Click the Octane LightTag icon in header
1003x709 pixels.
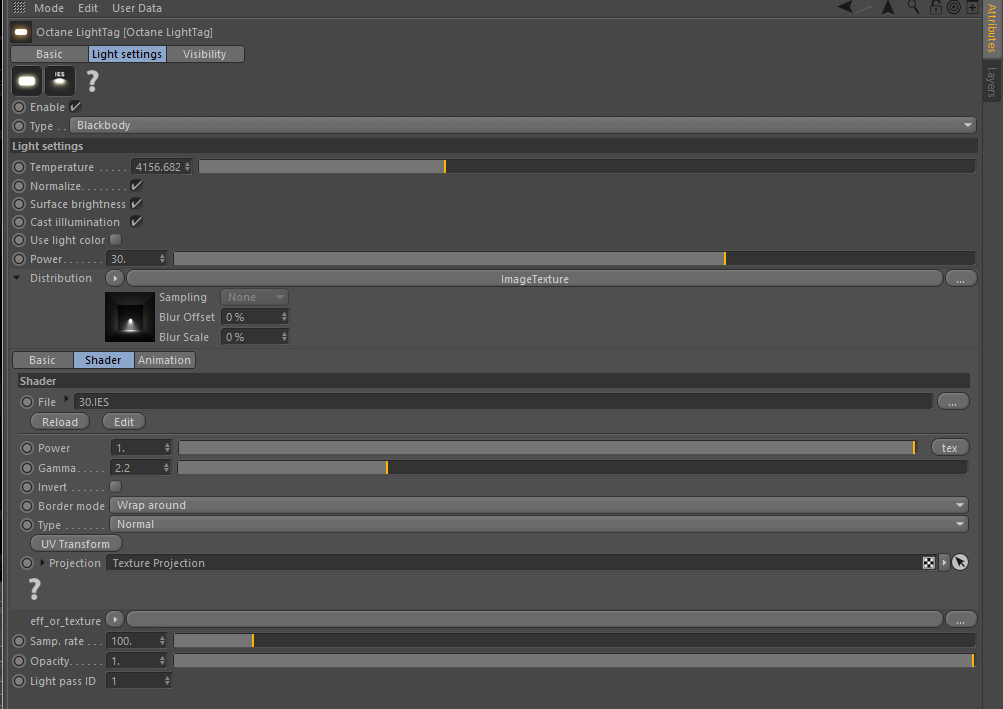[21, 31]
